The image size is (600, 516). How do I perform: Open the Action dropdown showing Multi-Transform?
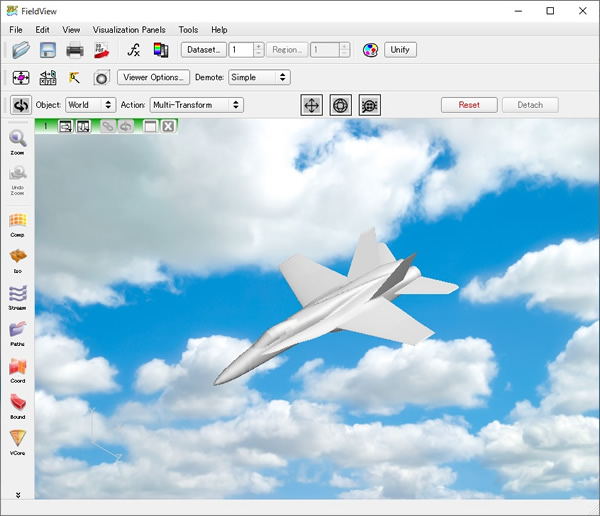196,105
